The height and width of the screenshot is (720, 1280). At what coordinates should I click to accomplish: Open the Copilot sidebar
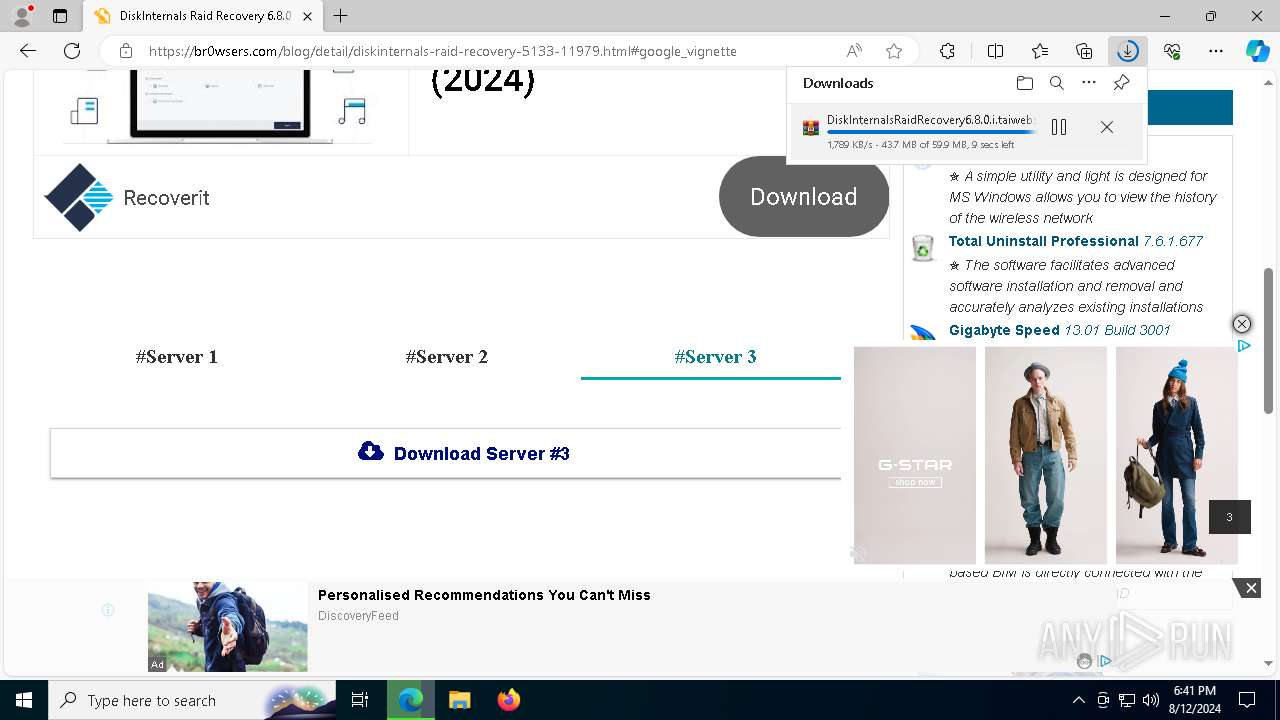tap(1257, 51)
